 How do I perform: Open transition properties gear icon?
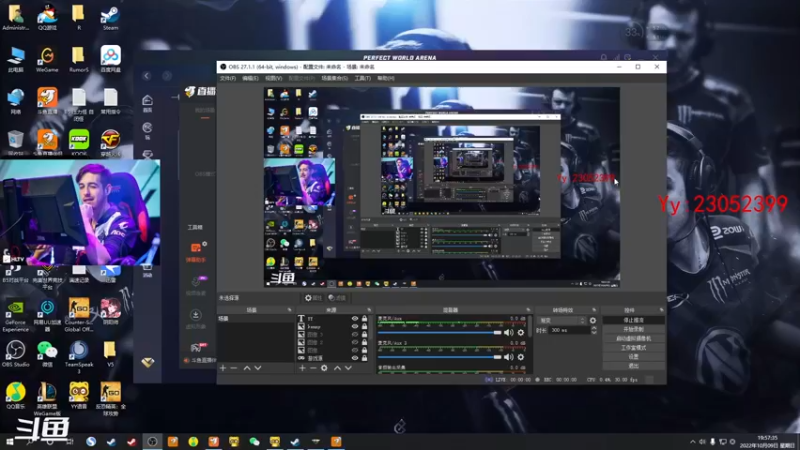[x=593, y=320]
